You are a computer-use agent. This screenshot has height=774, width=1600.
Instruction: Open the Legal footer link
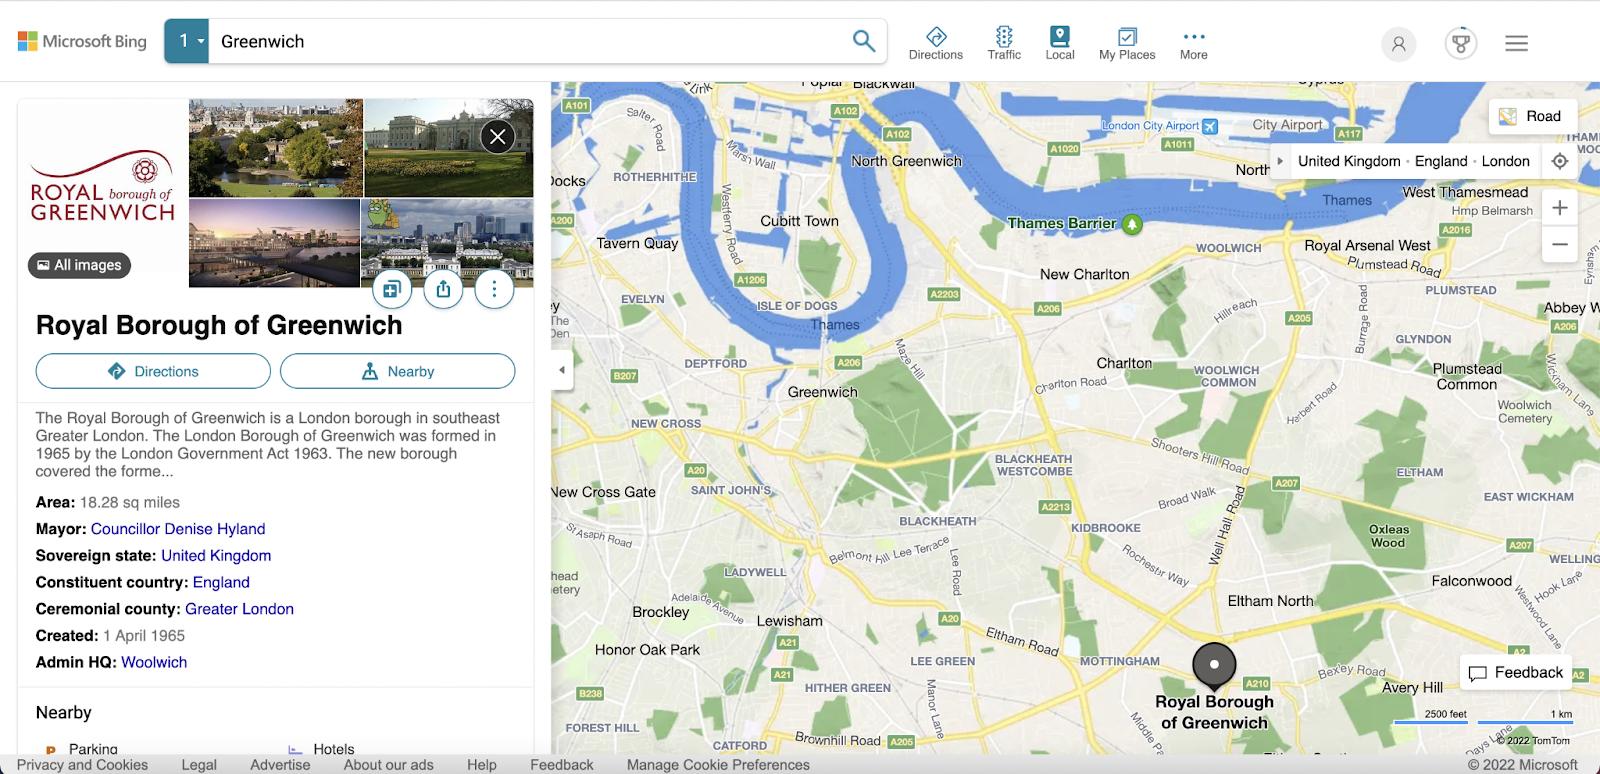click(x=199, y=765)
